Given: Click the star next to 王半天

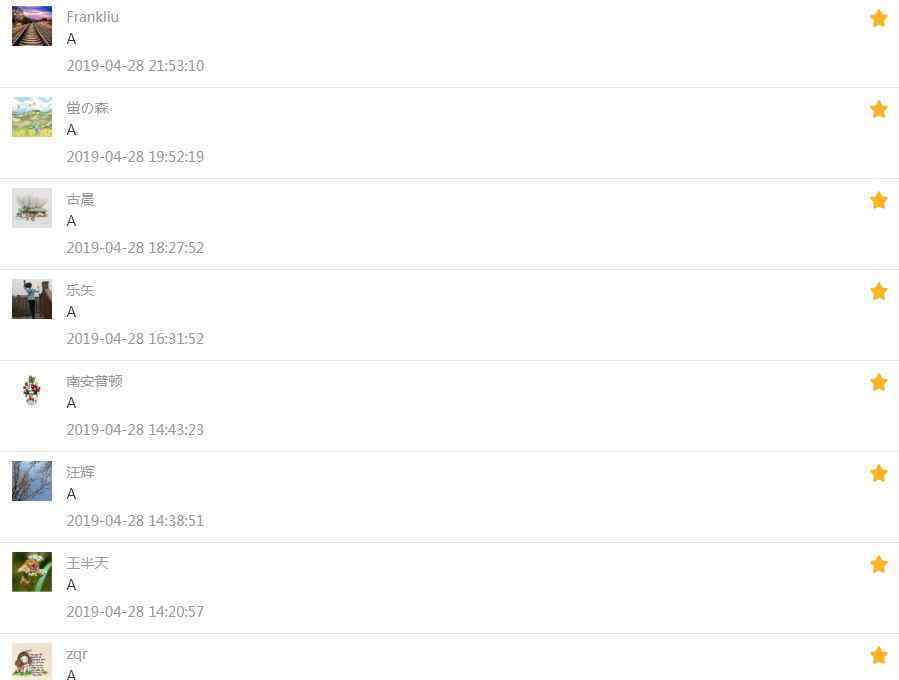Looking at the screenshot, I should [878, 564].
